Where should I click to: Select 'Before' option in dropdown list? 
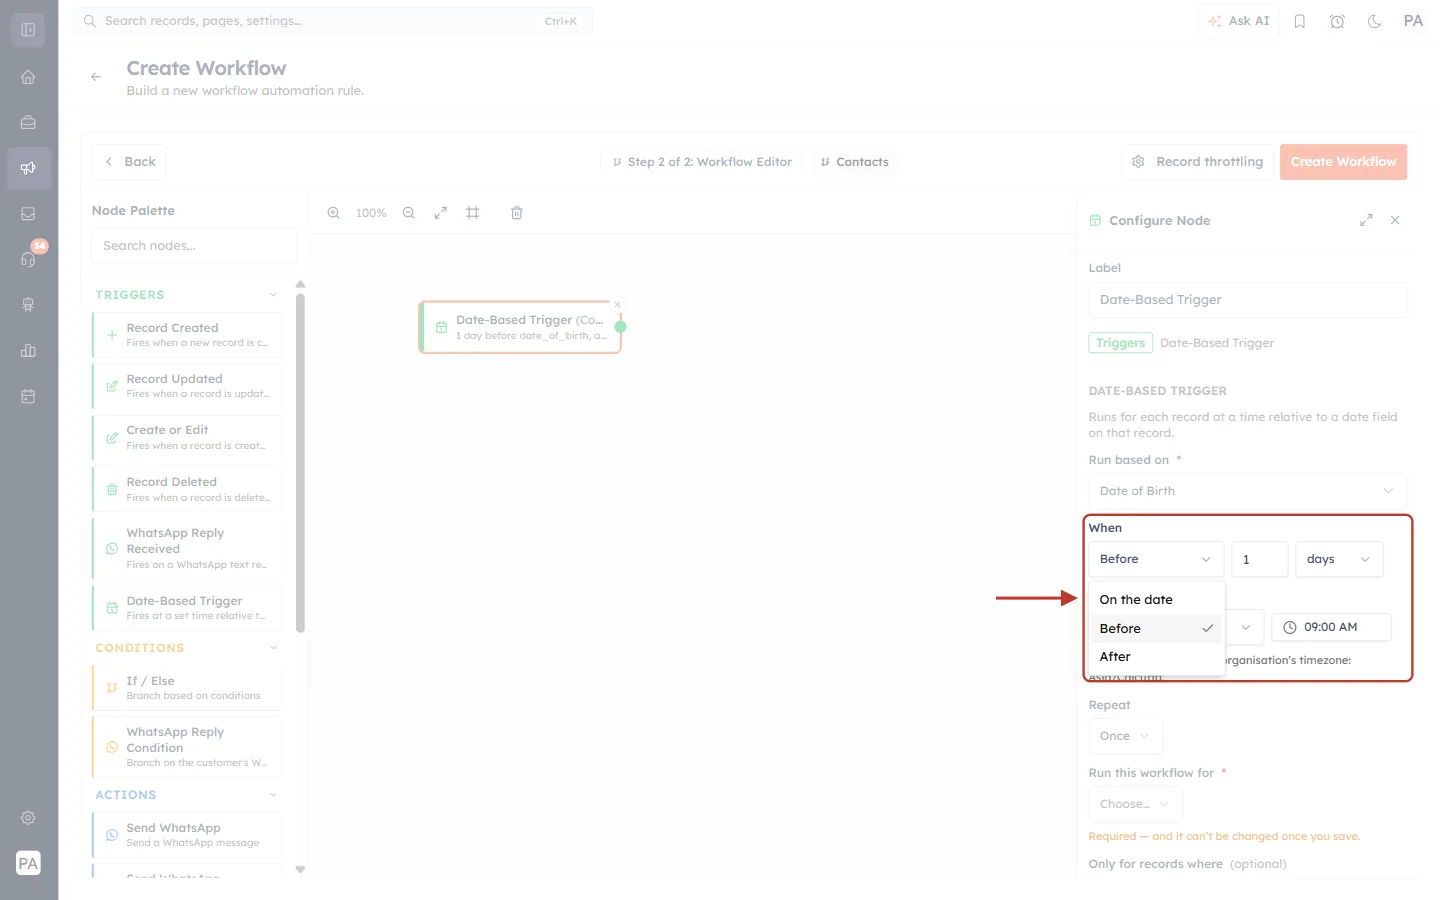click(1155, 628)
